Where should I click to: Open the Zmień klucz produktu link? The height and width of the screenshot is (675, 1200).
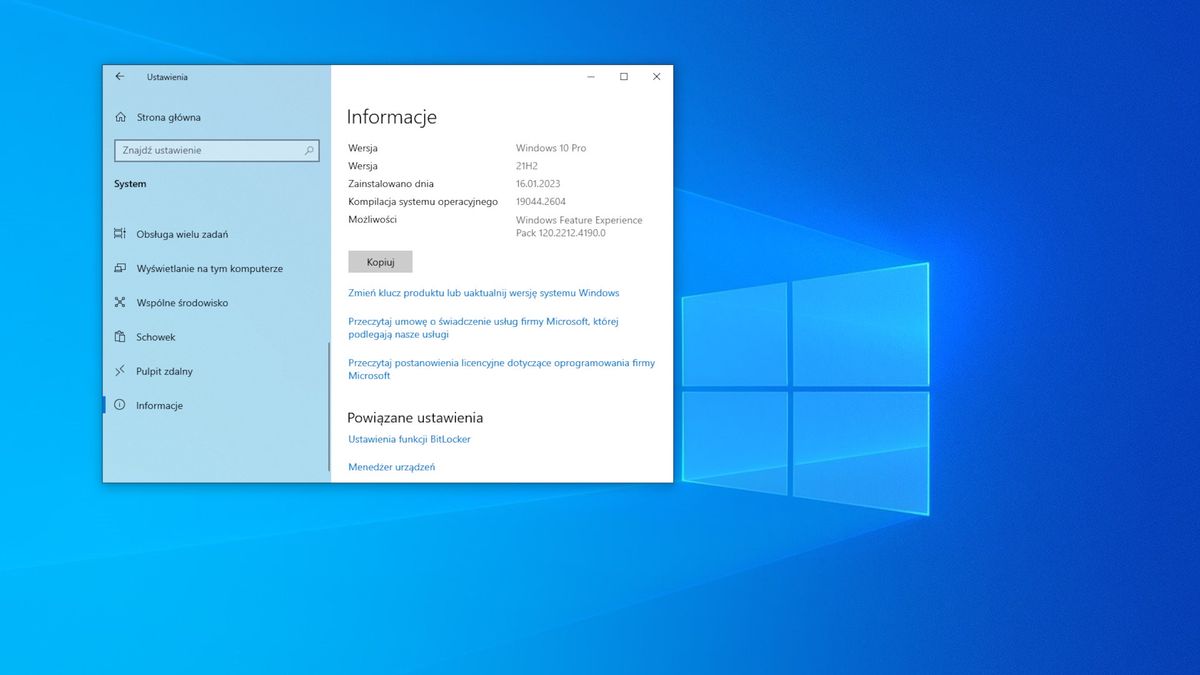pos(483,293)
